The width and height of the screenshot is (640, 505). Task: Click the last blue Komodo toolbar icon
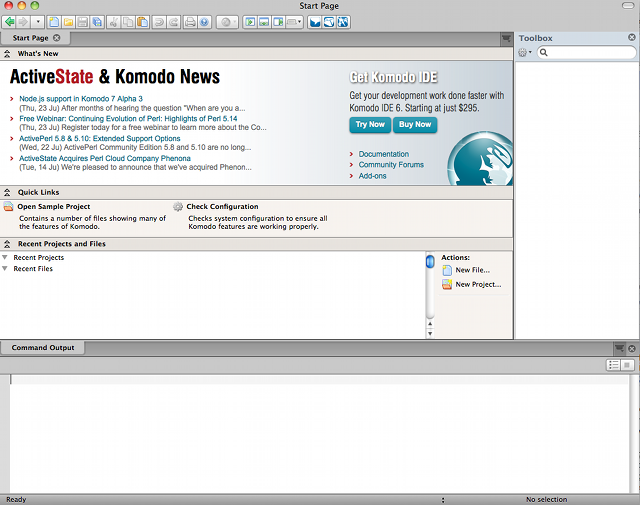pos(343,22)
